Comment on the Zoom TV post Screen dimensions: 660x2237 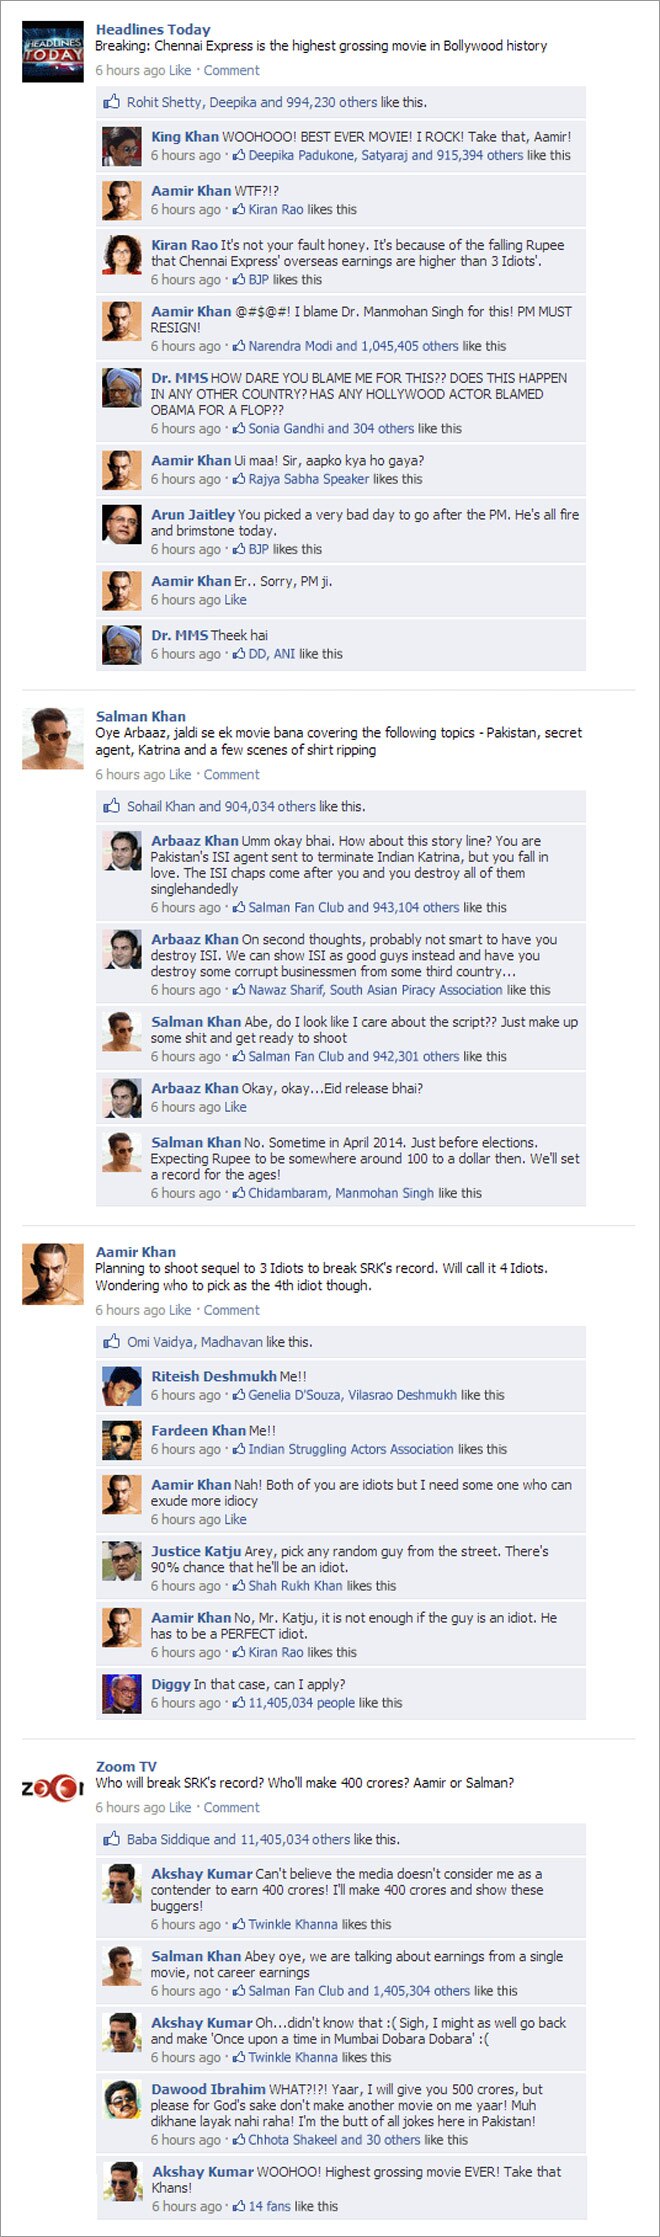pyautogui.click(x=231, y=1808)
